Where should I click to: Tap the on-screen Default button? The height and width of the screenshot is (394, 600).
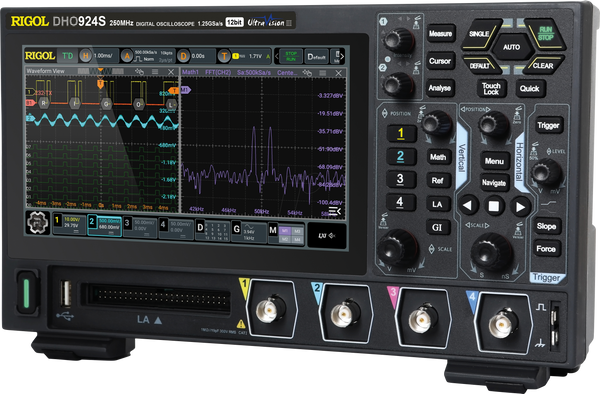point(316,57)
